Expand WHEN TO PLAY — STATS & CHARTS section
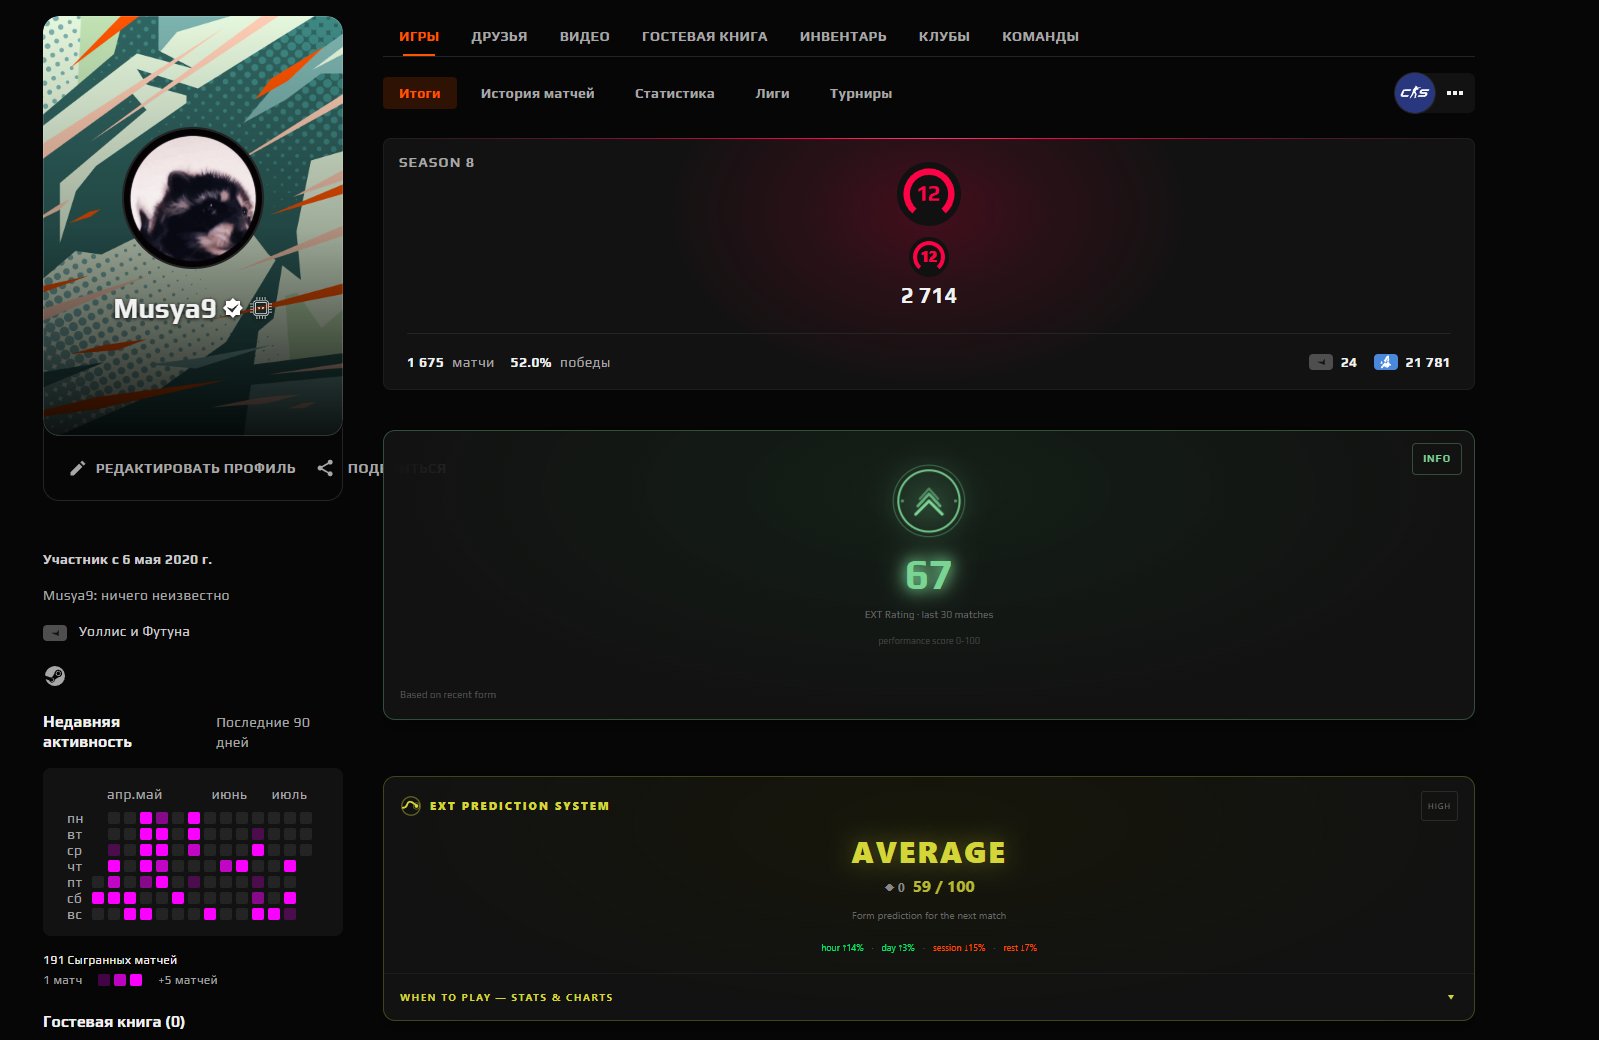 tap(929, 997)
